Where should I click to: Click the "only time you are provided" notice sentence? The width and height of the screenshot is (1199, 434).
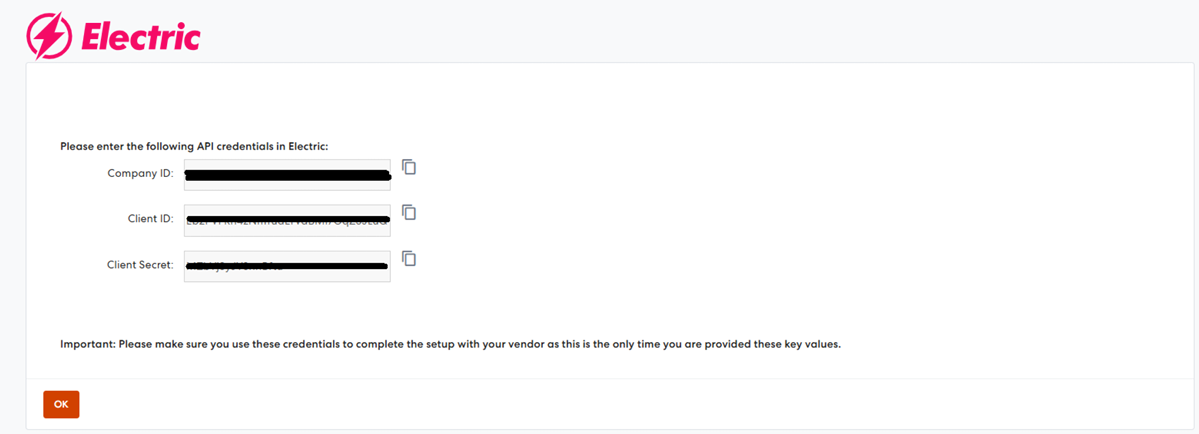(700, 345)
